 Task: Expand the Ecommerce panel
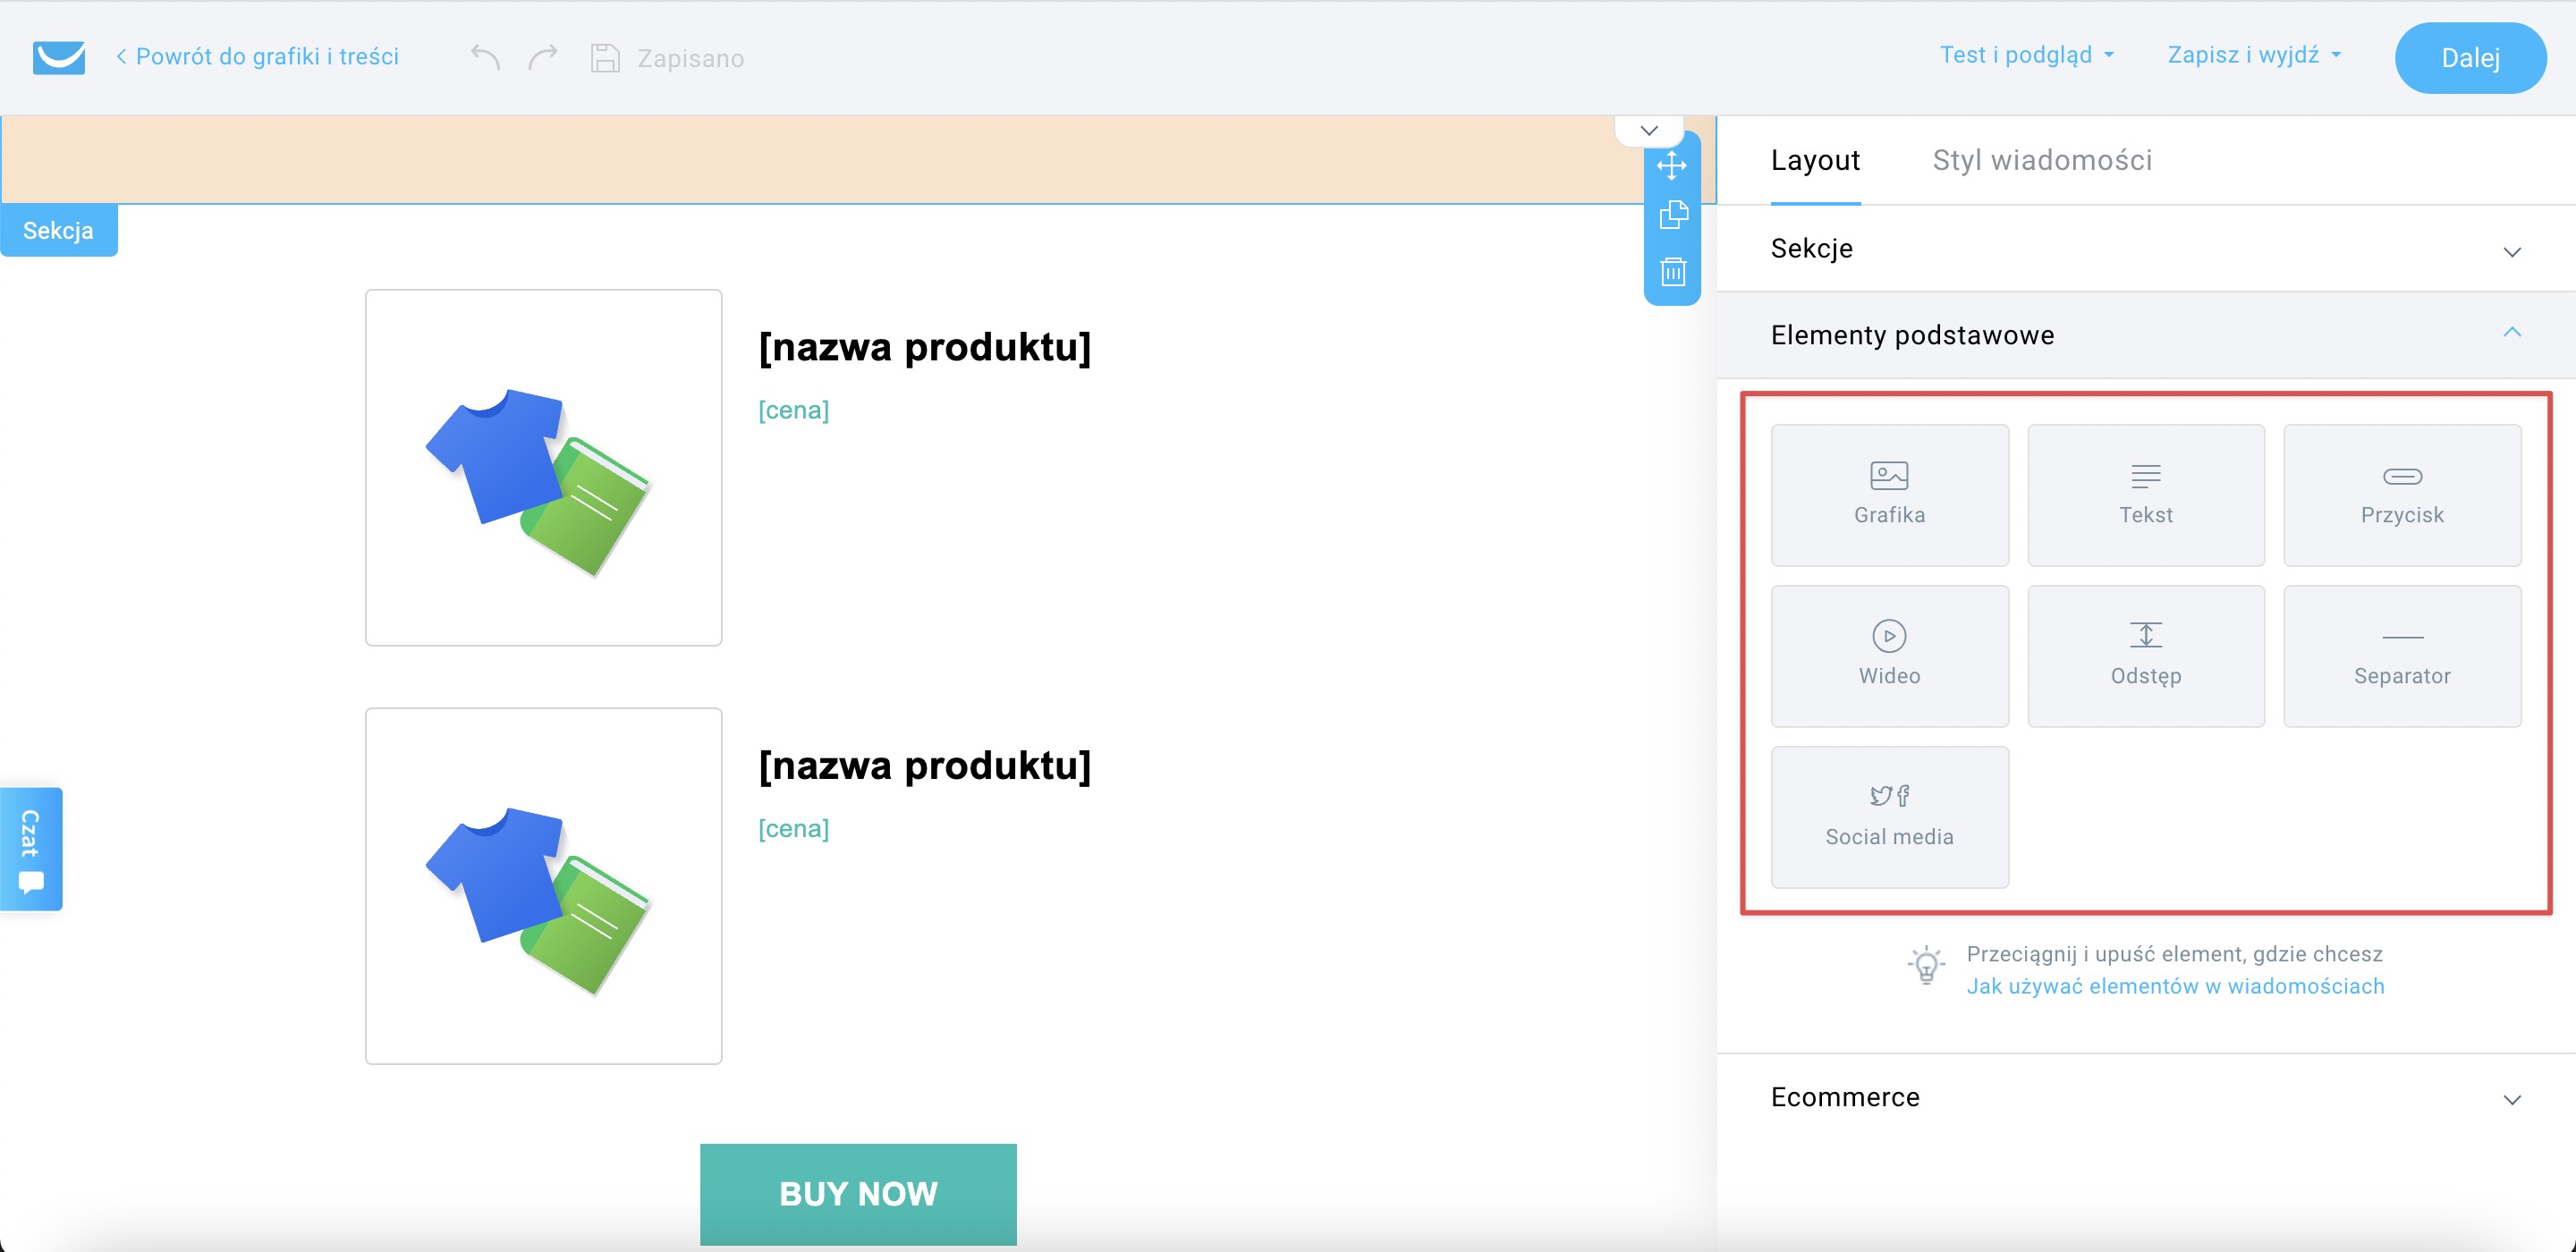pyautogui.click(x=2145, y=1097)
